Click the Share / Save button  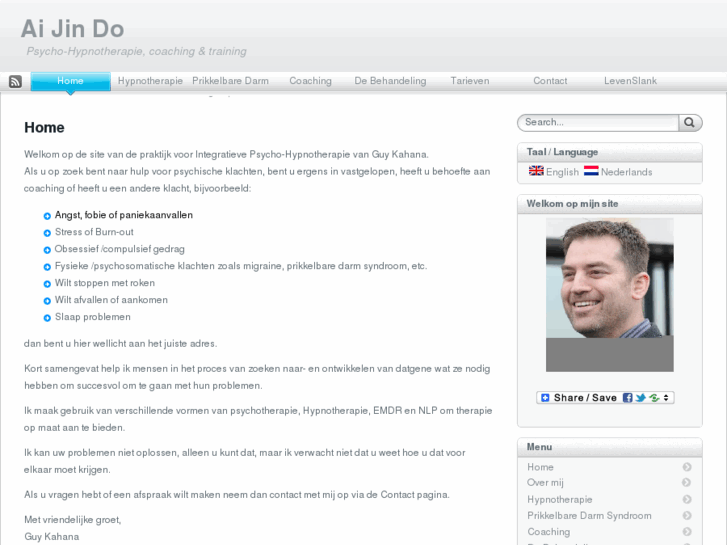(605, 398)
